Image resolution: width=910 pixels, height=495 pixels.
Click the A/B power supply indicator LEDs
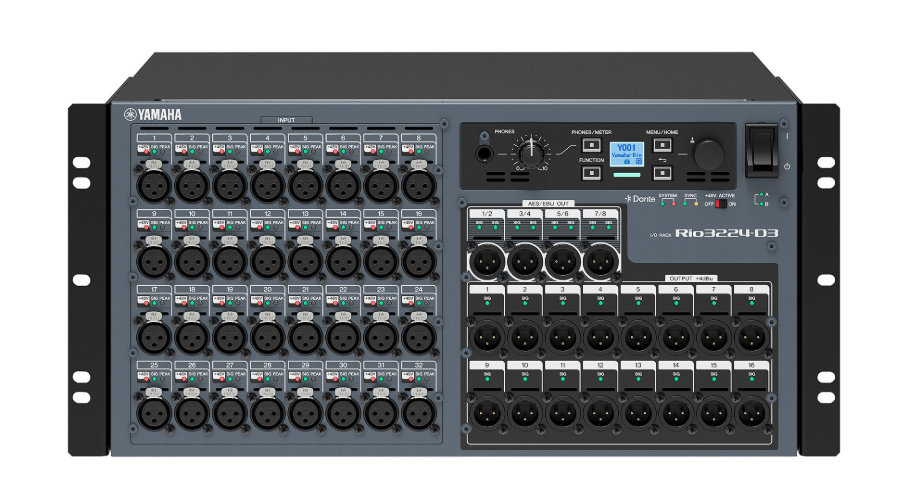pyautogui.click(x=761, y=200)
